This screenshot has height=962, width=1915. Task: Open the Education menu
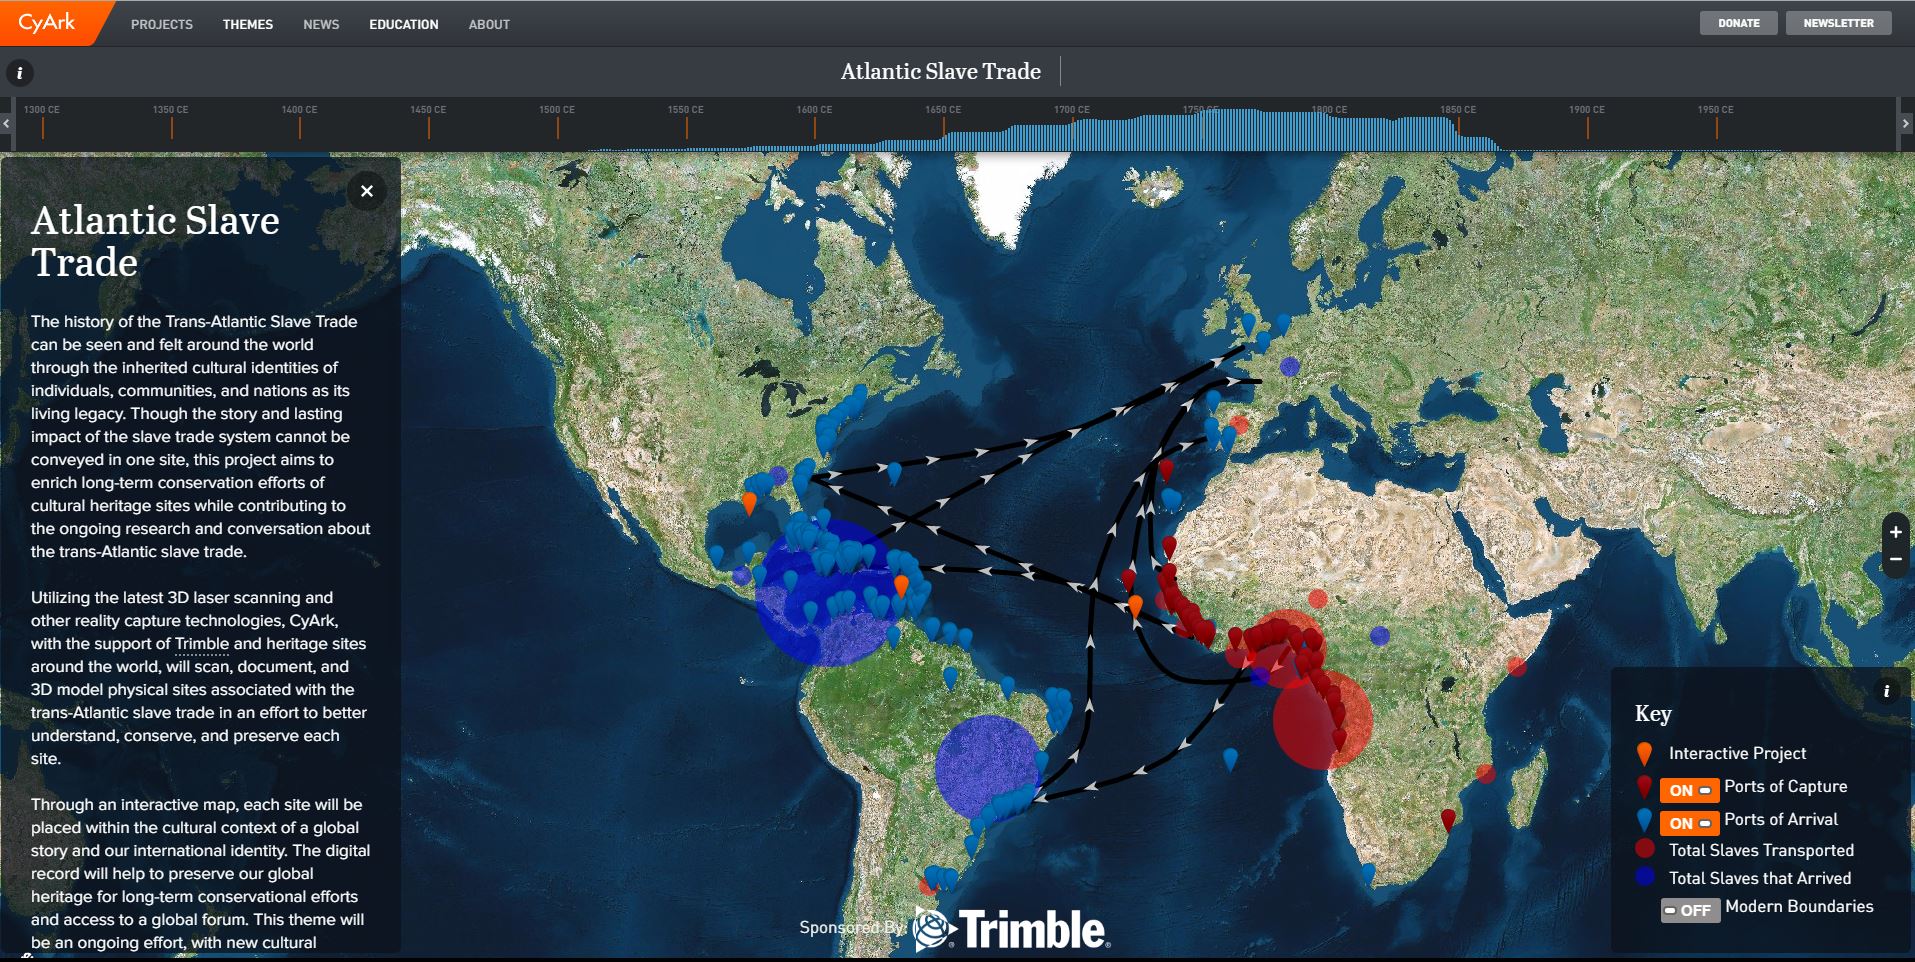[404, 24]
